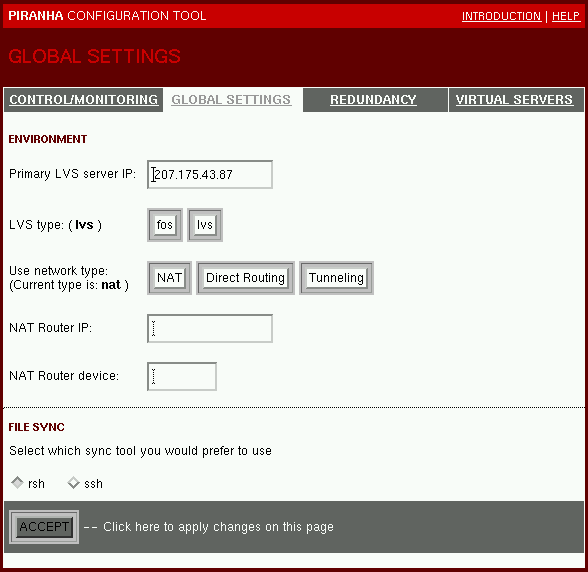Open the HELP link
Viewport: 588px width, 572px height.
click(x=566, y=16)
